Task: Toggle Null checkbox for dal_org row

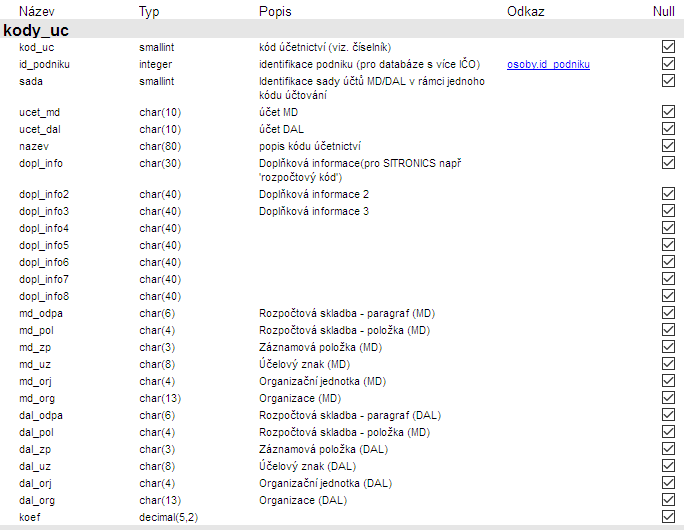Action: pyautogui.click(x=668, y=500)
